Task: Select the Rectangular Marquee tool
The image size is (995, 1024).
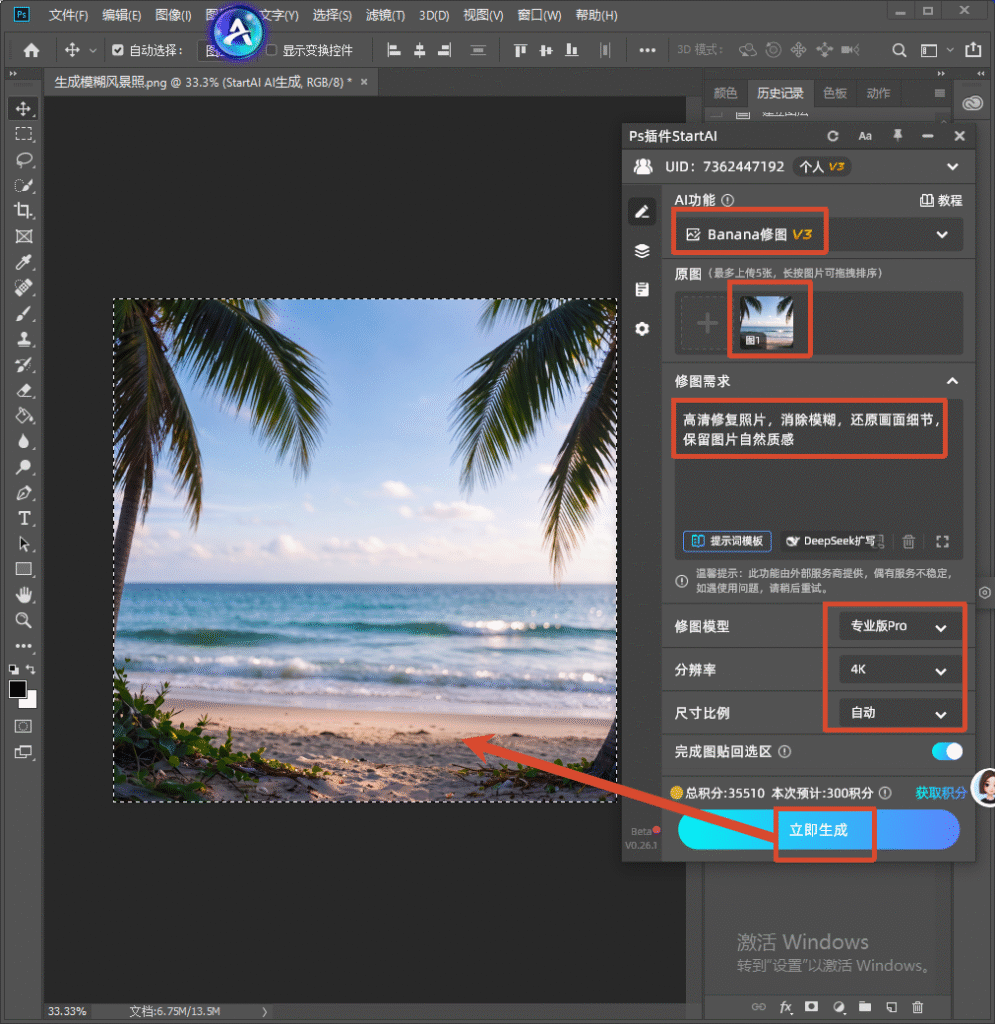Action: (24, 134)
